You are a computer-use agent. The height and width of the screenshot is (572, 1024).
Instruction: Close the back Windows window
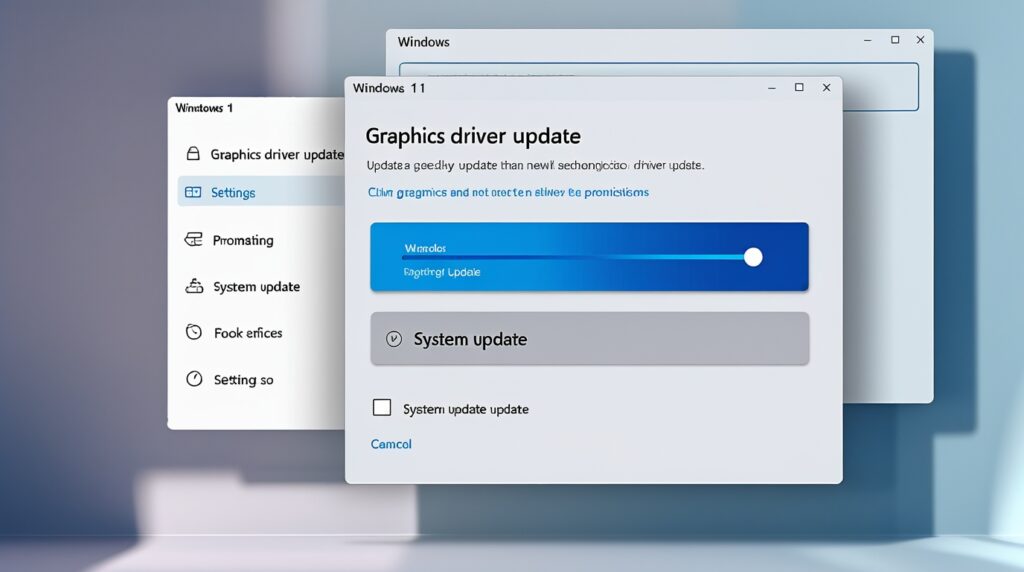(920, 40)
